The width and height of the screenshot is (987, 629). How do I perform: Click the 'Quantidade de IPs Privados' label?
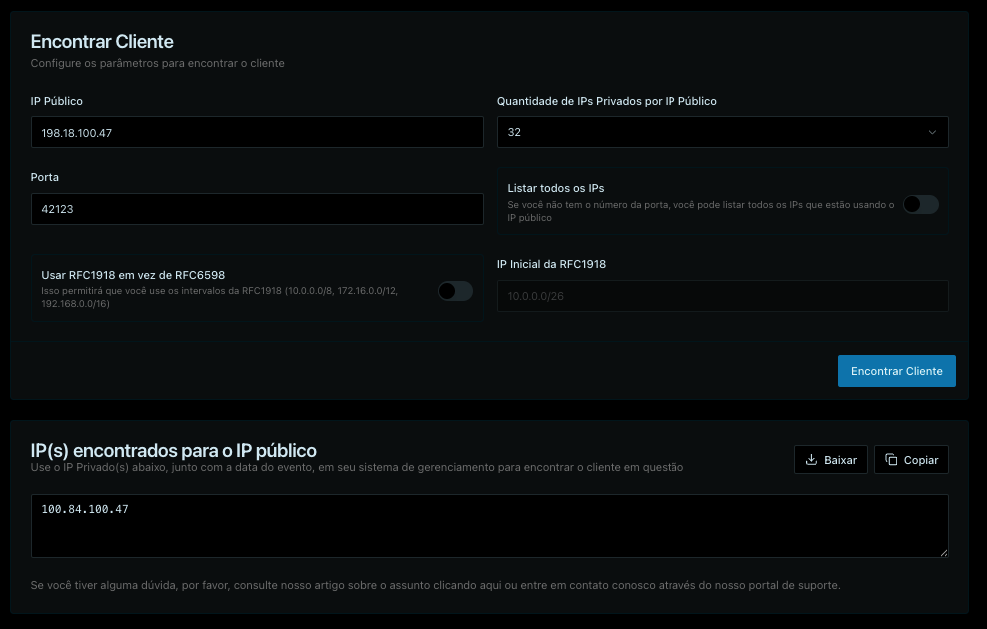[607, 101]
